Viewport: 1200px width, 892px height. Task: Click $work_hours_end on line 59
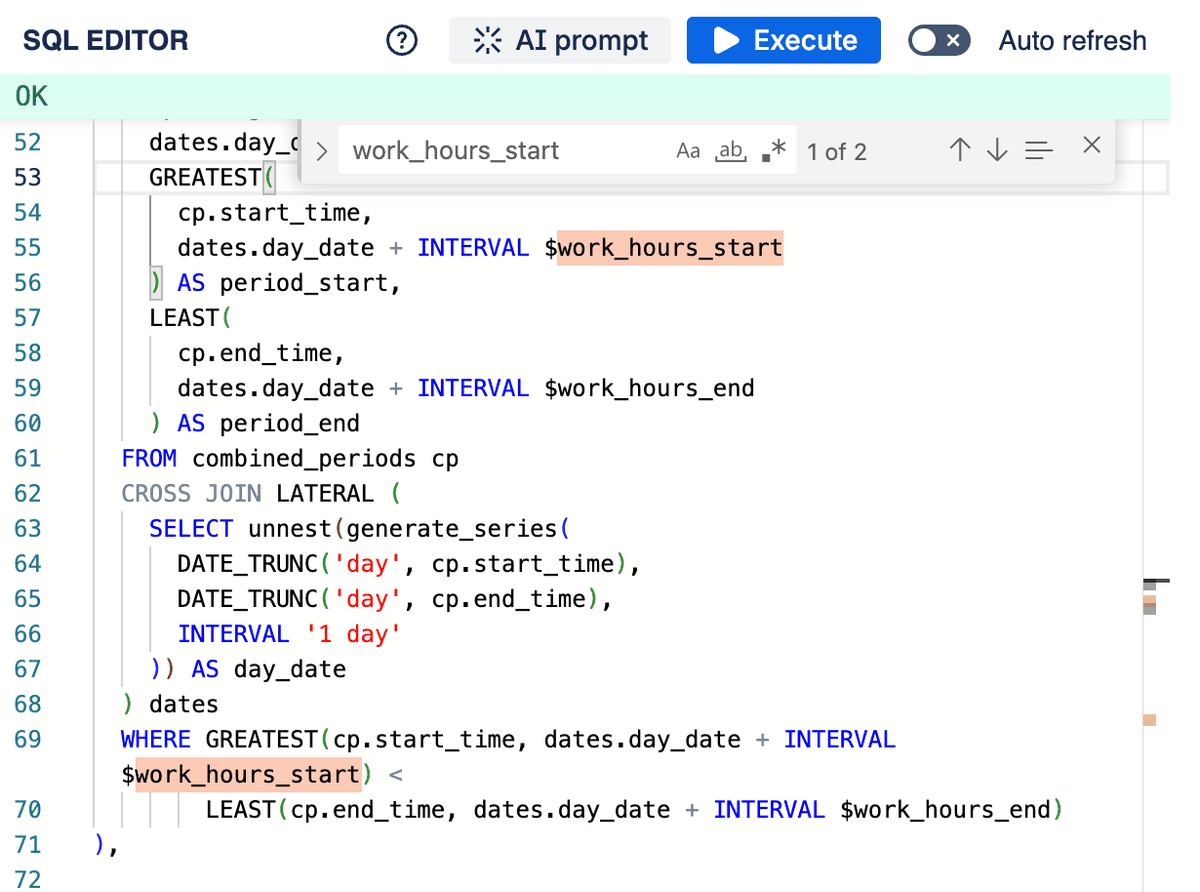(649, 388)
